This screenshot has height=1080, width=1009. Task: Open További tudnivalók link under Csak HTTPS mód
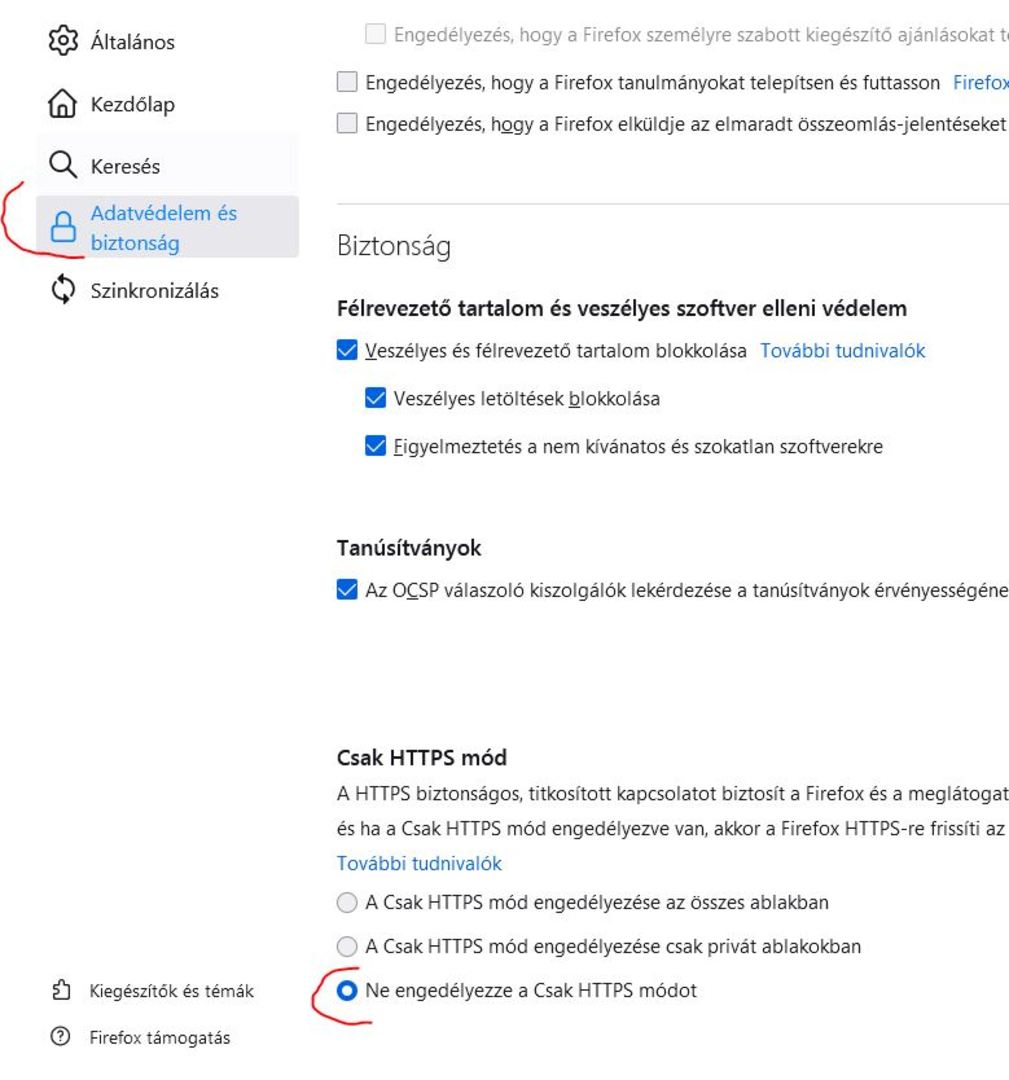(x=419, y=863)
